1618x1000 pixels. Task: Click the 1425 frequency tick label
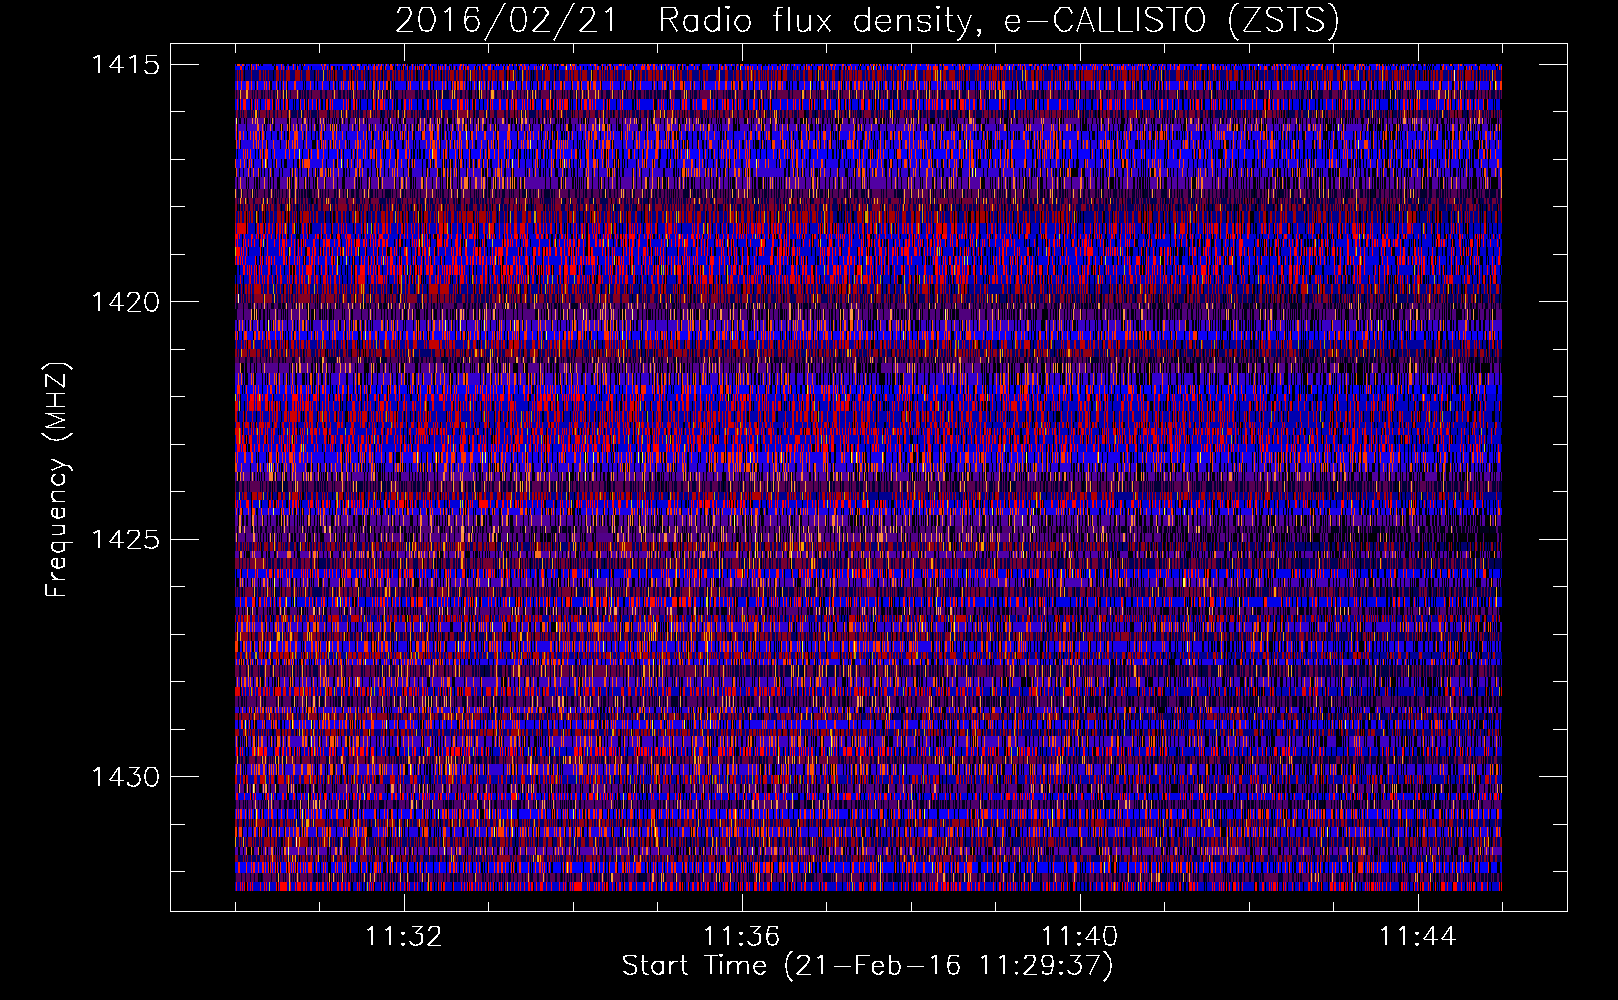(x=126, y=539)
